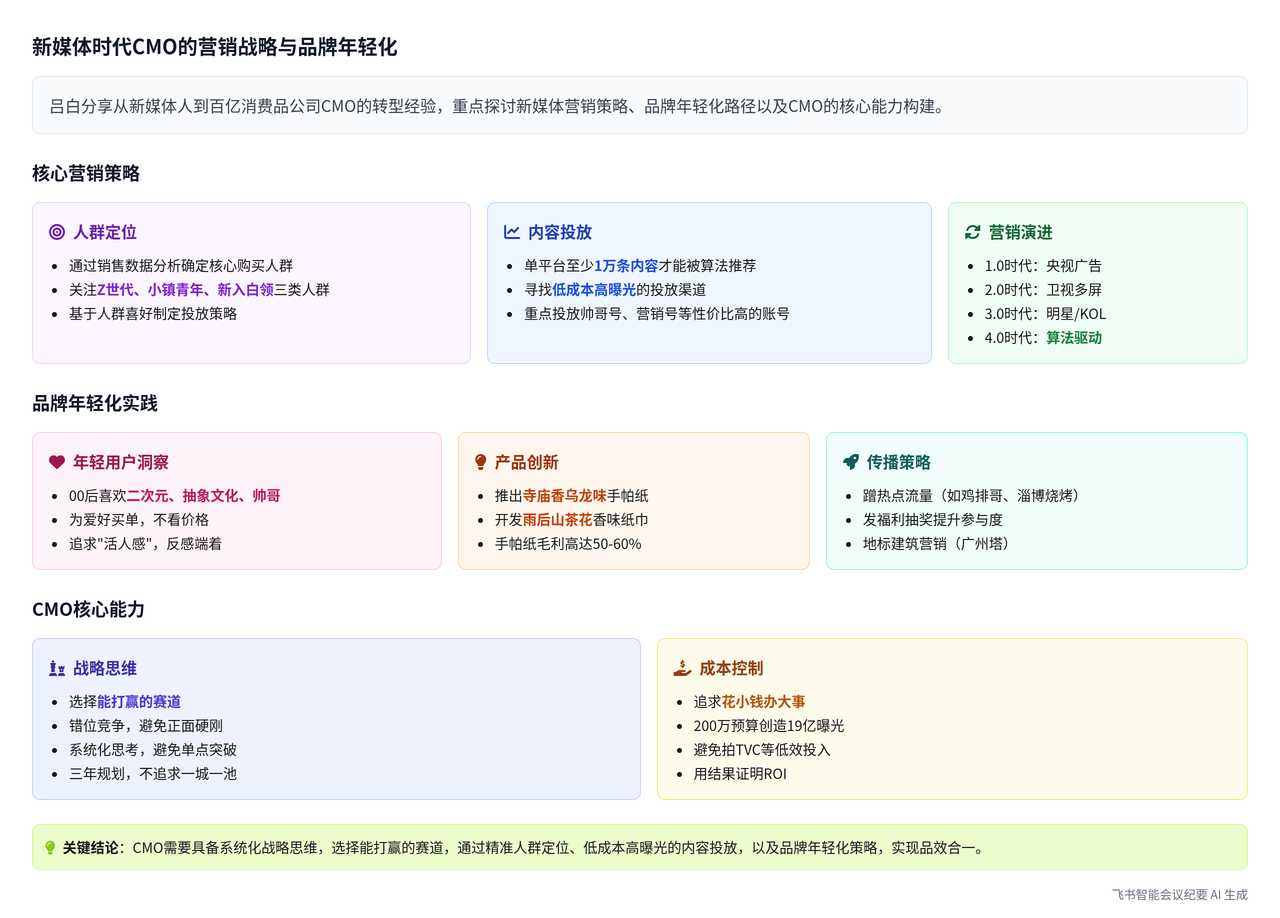1280x918 pixels.
Task: Click the highlighted text 低成本高曝光
Action: (594, 290)
